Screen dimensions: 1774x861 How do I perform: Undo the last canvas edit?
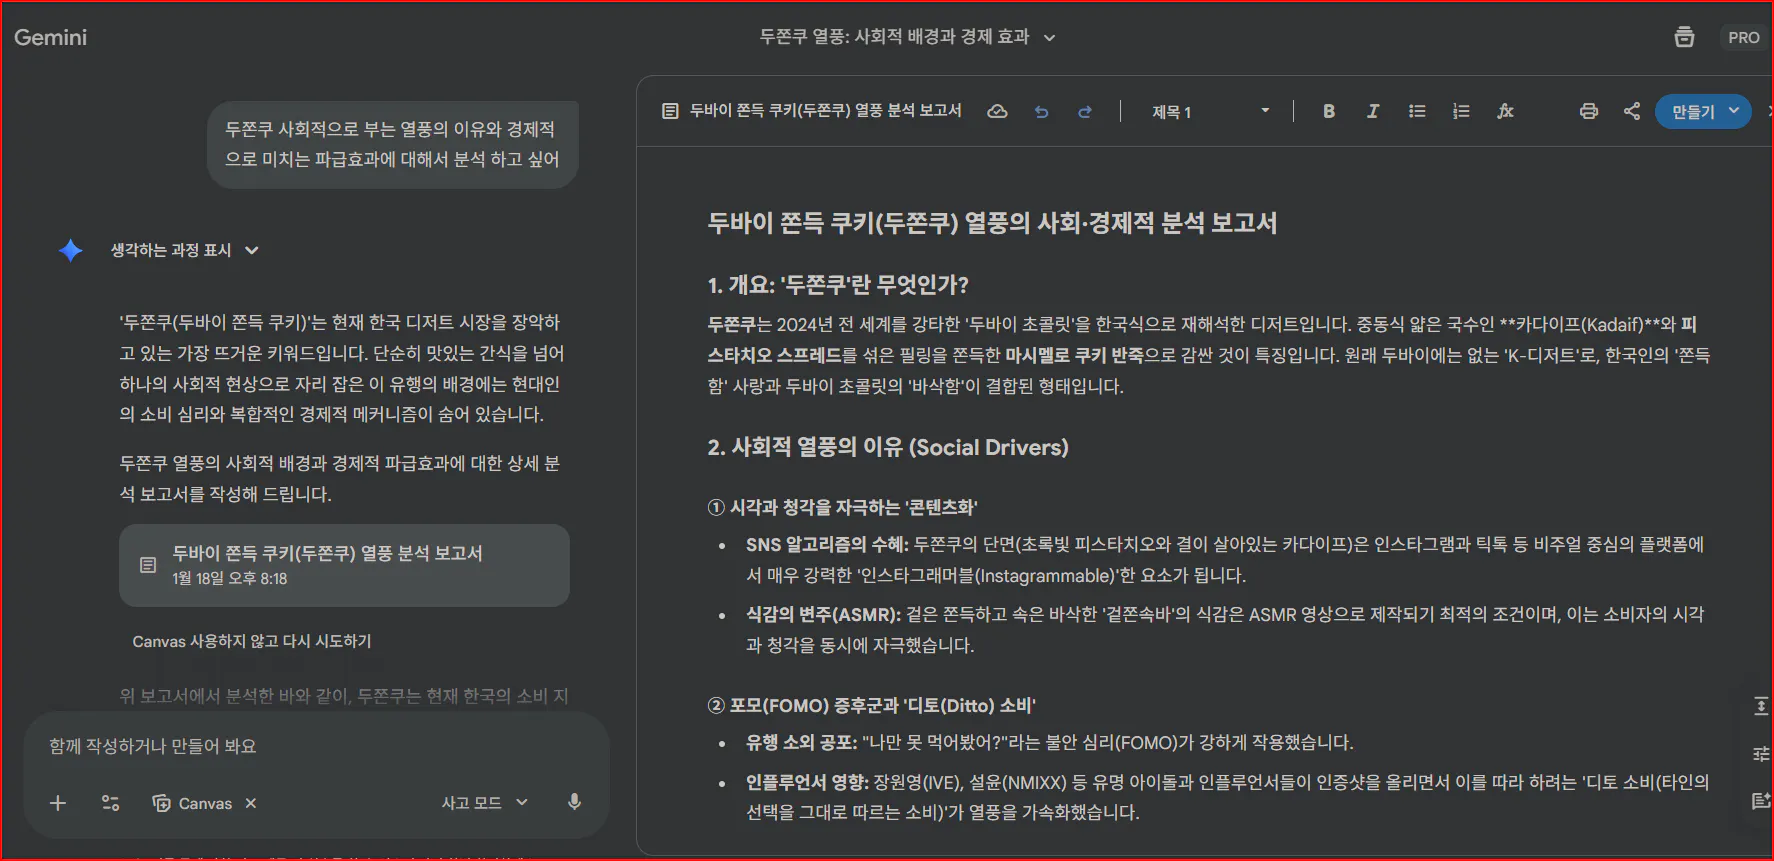click(1041, 112)
